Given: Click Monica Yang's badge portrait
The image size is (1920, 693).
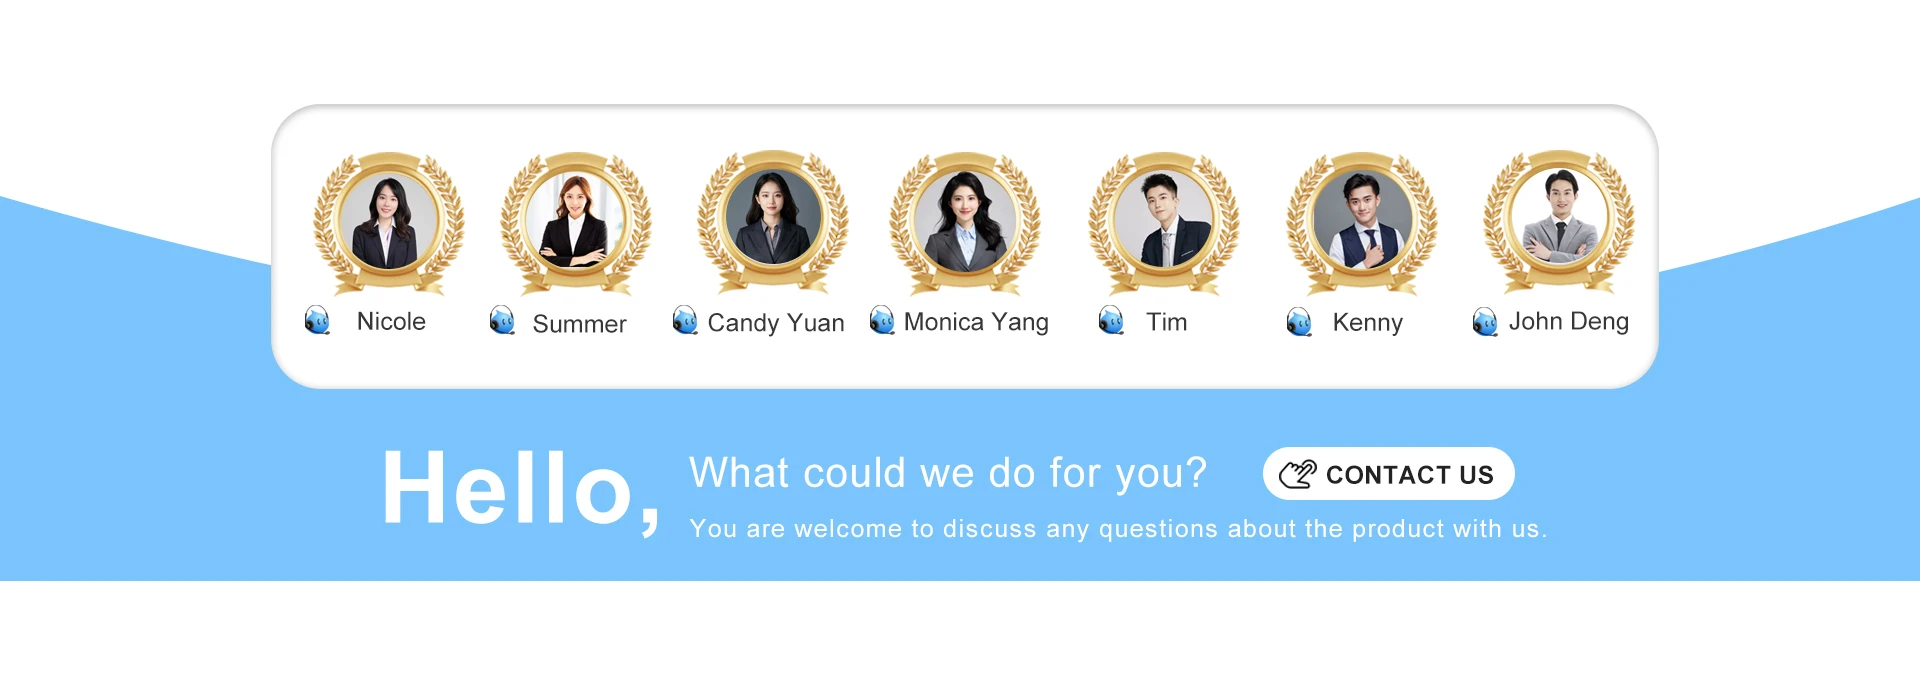Looking at the screenshot, I should click(x=965, y=222).
